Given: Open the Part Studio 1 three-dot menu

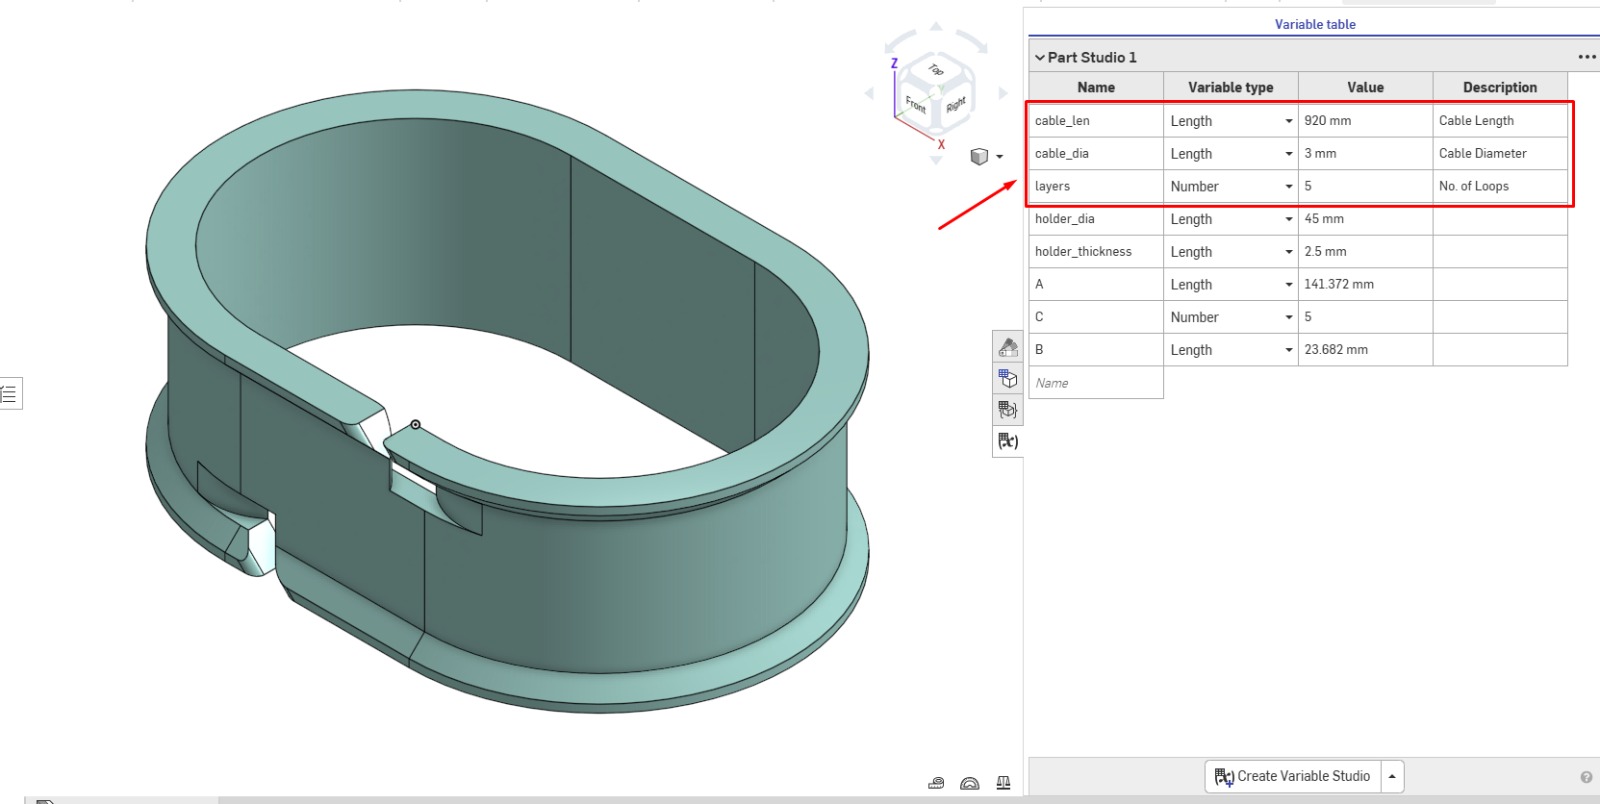Looking at the screenshot, I should pos(1587,57).
